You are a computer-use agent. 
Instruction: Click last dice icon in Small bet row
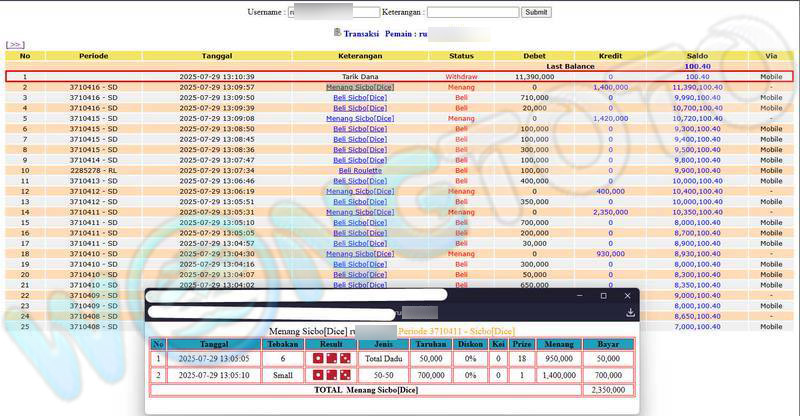click(x=344, y=375)
